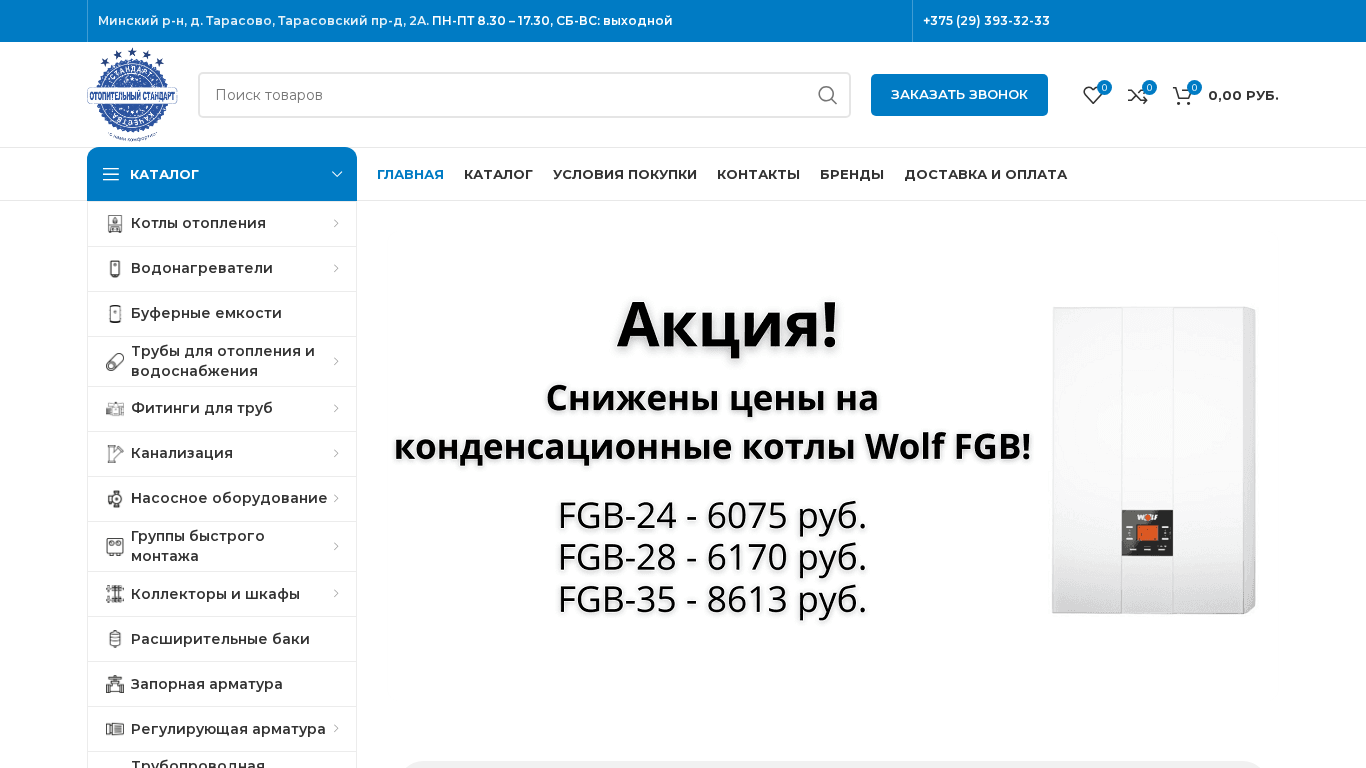The height and width of the screenshot is (768, 1366).
Task: Open the Расширительные баки category
Action: coord(220,639)
